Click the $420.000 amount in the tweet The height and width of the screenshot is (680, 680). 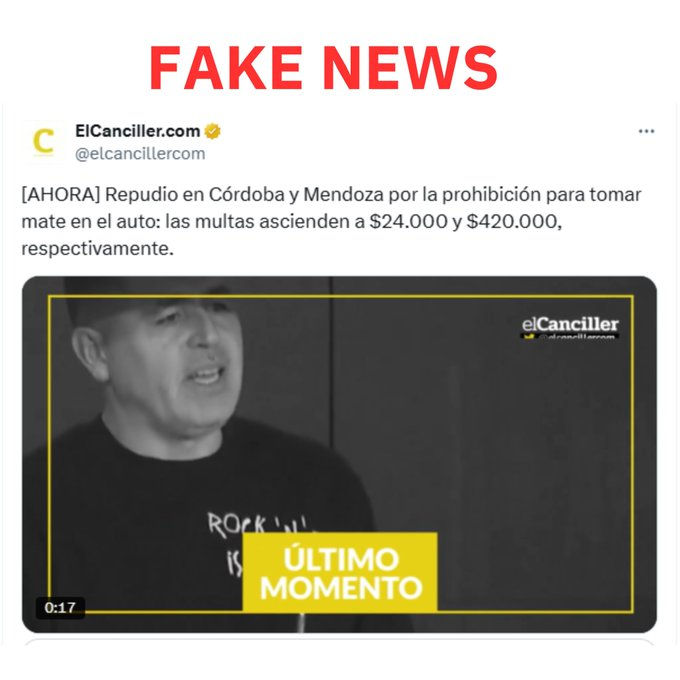tap(514, 222)
